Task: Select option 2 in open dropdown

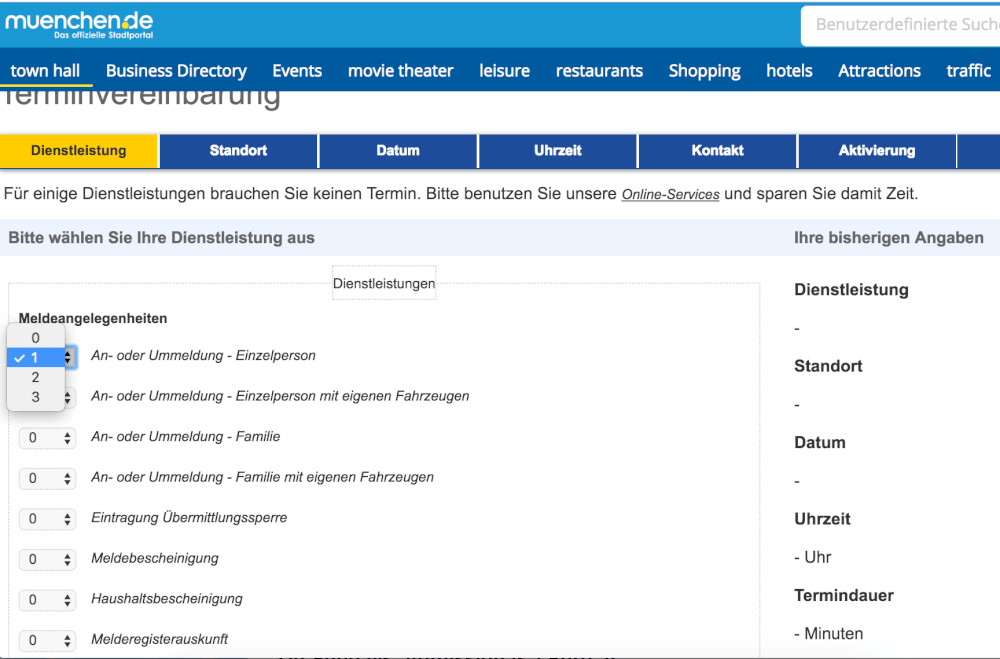Action: click(x=35, y=377)
